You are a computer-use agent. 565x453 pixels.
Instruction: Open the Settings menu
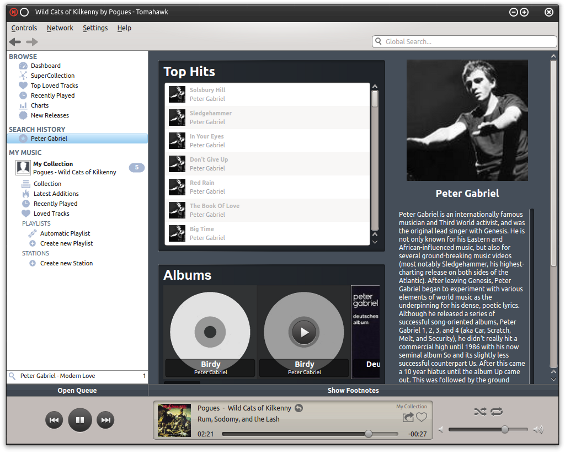95,28
